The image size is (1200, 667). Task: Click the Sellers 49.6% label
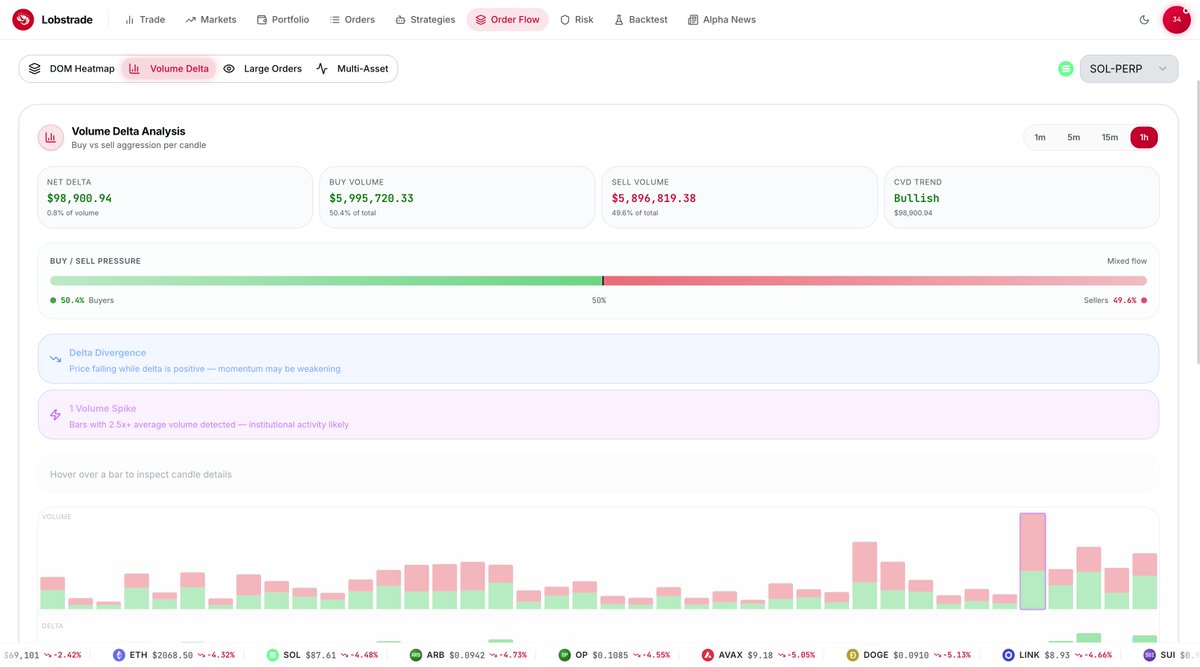[x=1115, y=300]
